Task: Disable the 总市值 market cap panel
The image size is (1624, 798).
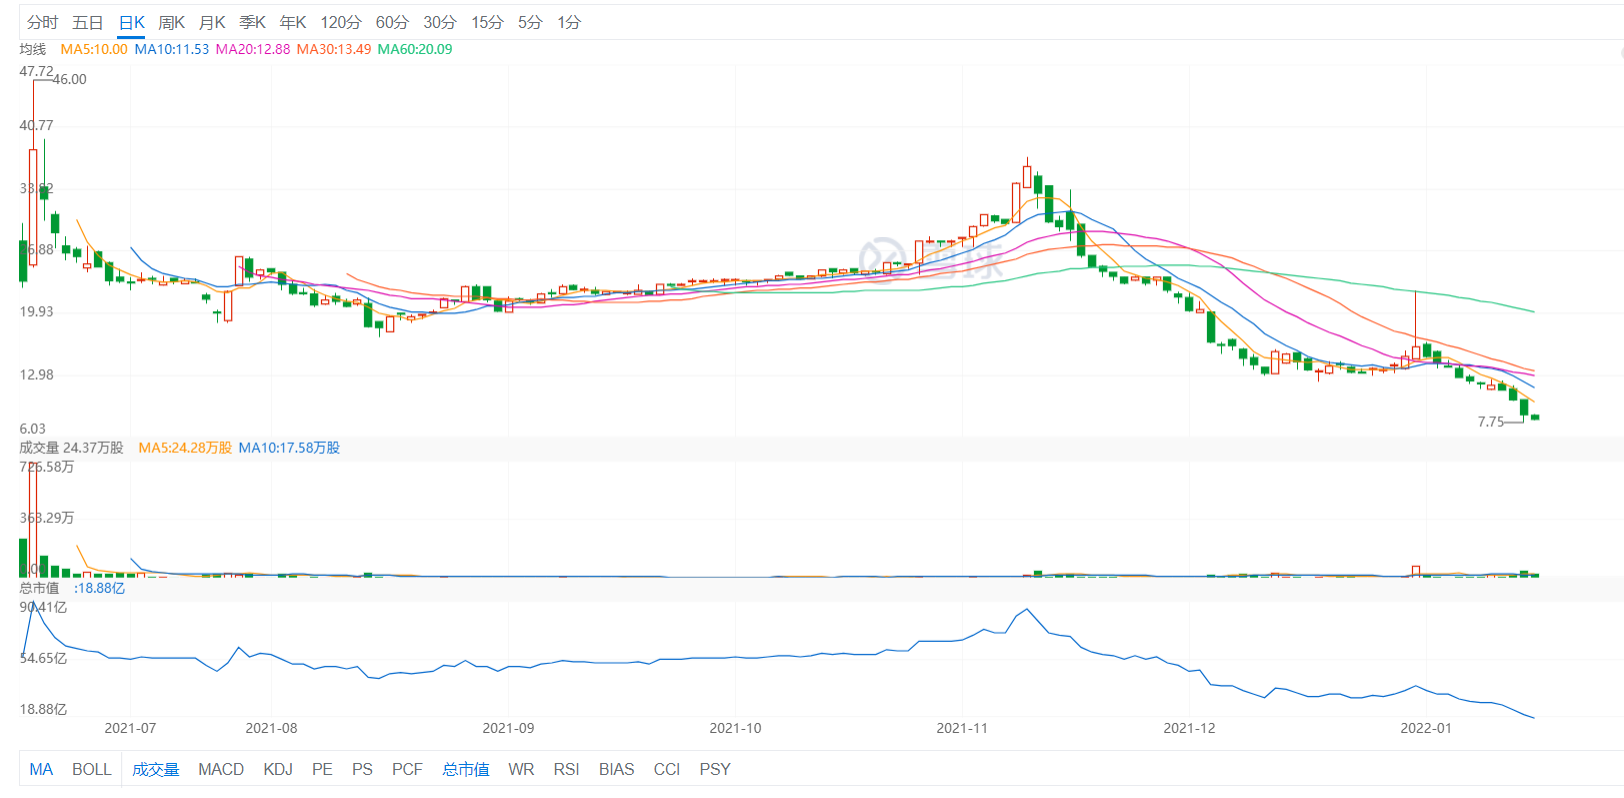Action: click(466, 769)
